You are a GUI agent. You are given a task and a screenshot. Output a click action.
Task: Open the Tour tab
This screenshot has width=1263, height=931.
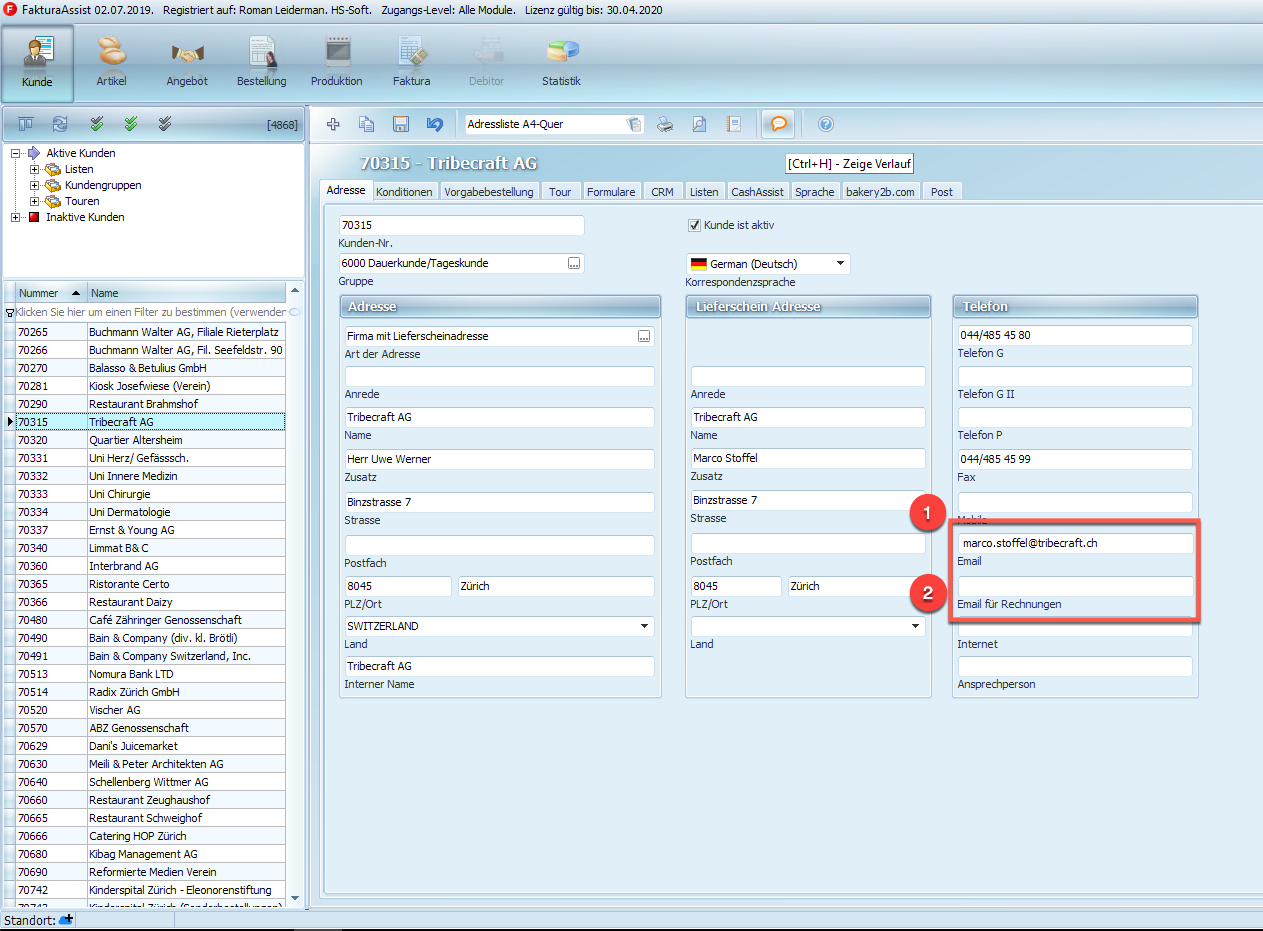tap(560, 192)
